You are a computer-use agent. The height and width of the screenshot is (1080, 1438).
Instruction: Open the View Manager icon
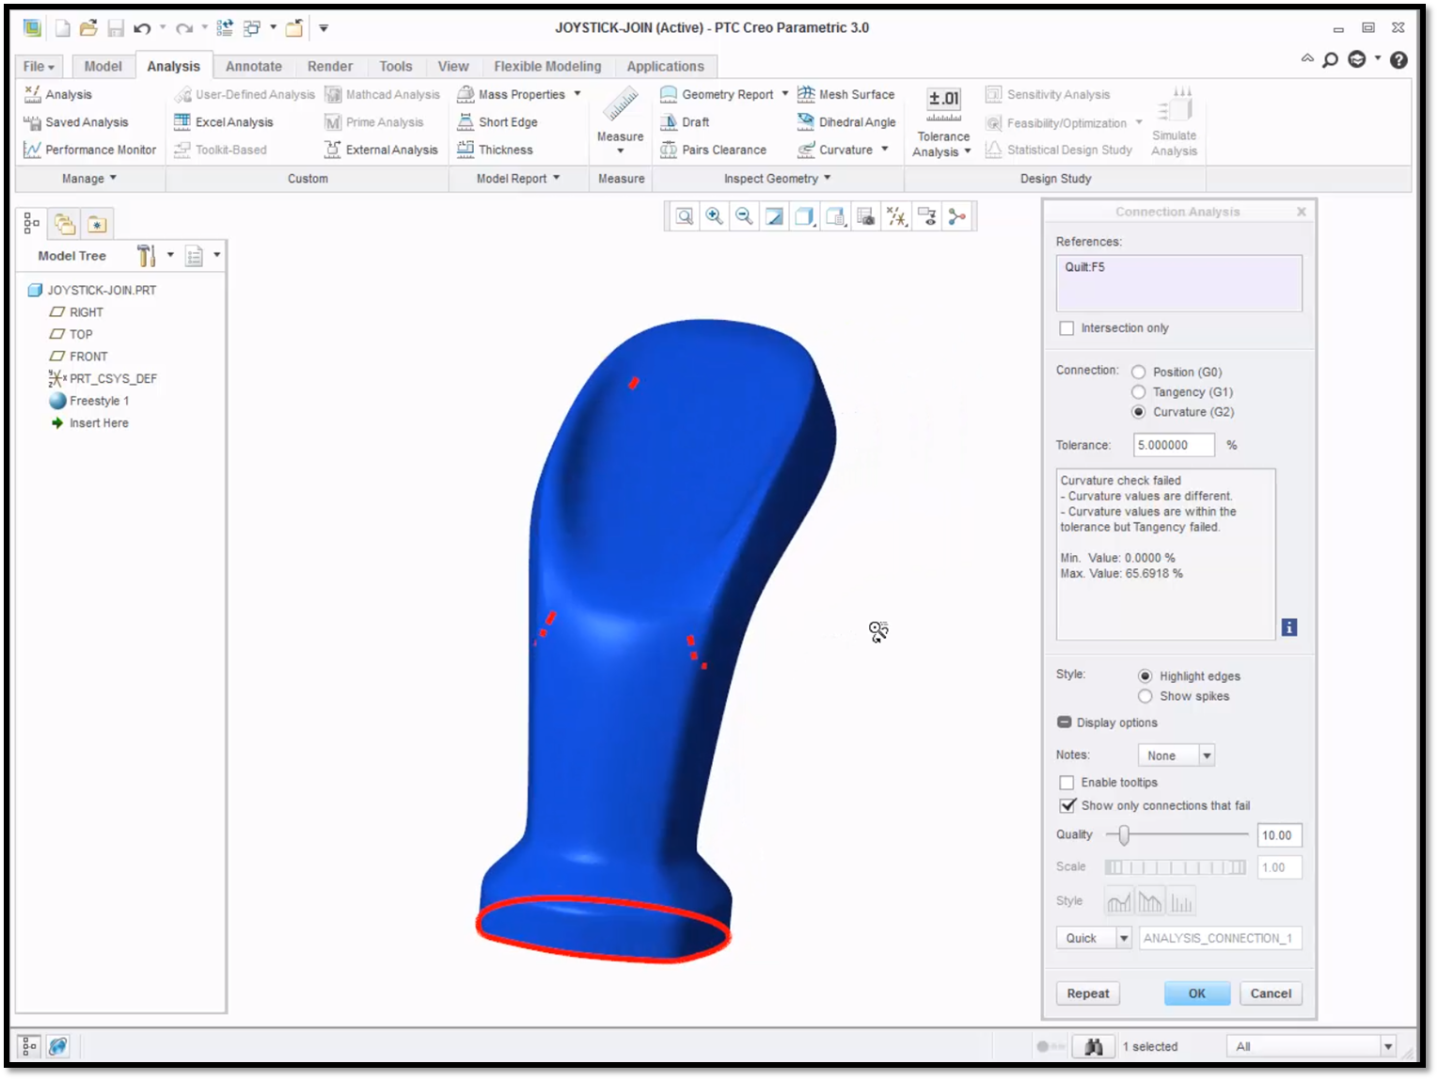(866, 216)
